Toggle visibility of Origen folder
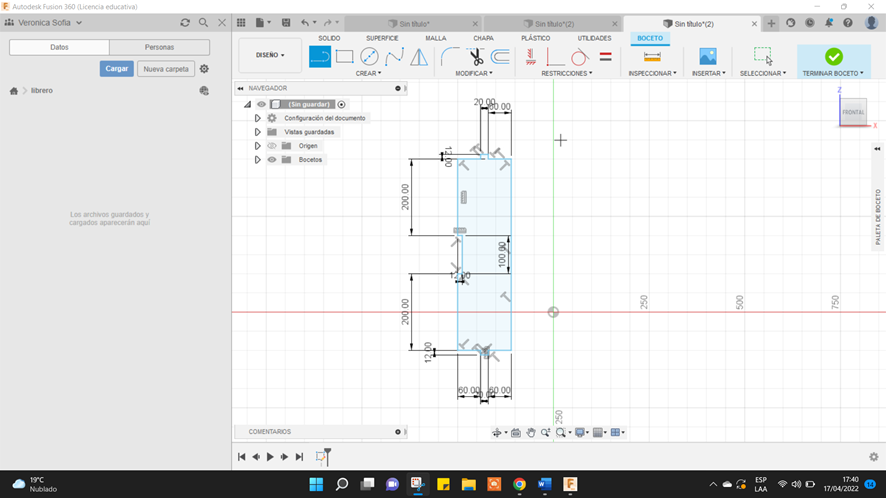Viewport: 886px width, 498px height. 271,146
